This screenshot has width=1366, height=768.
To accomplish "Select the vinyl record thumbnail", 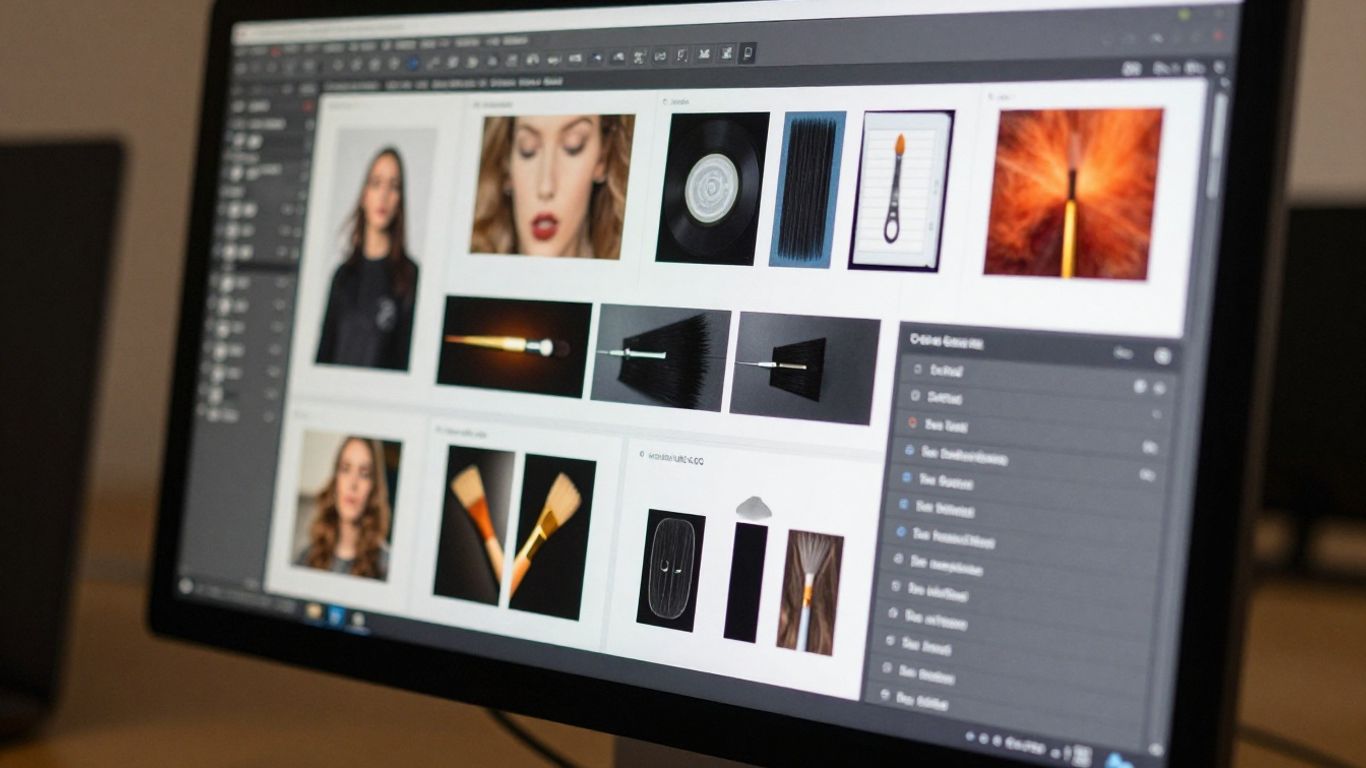I will 713,188.
